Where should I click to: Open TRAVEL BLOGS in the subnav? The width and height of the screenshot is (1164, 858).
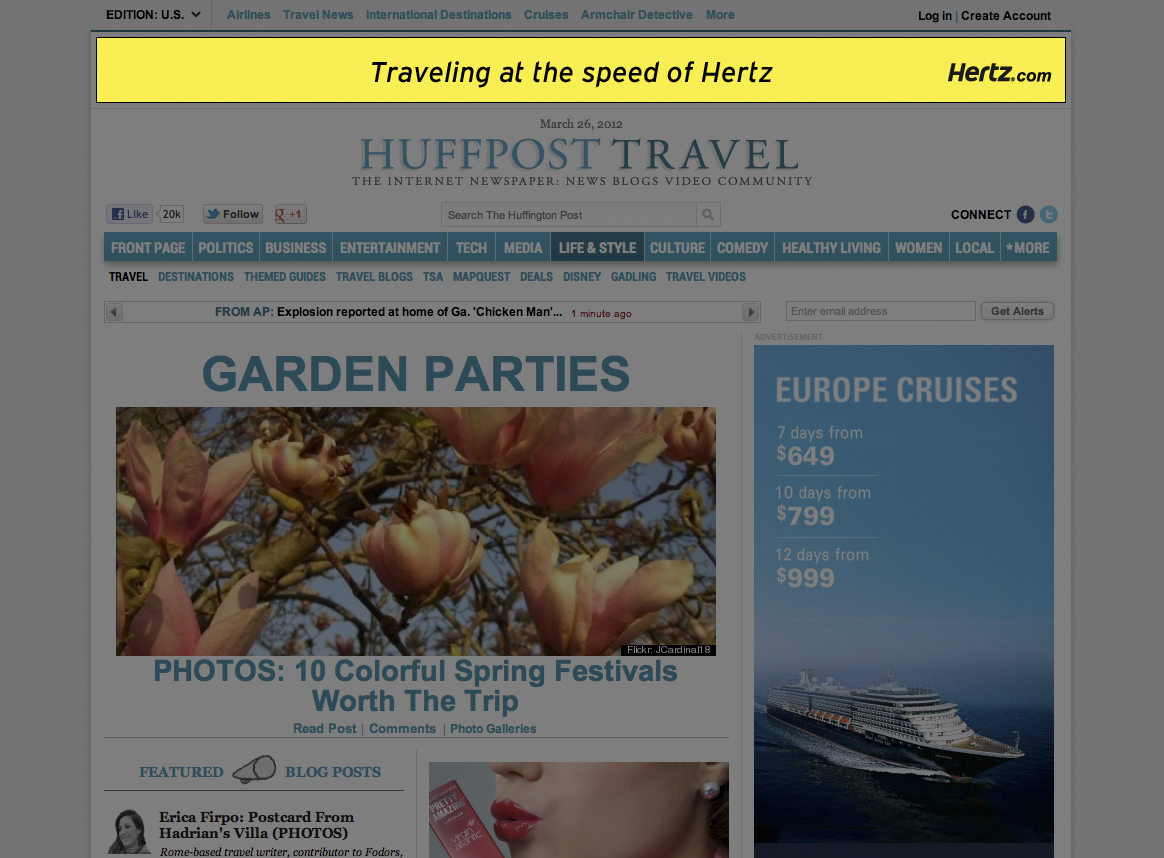point(374,277)
